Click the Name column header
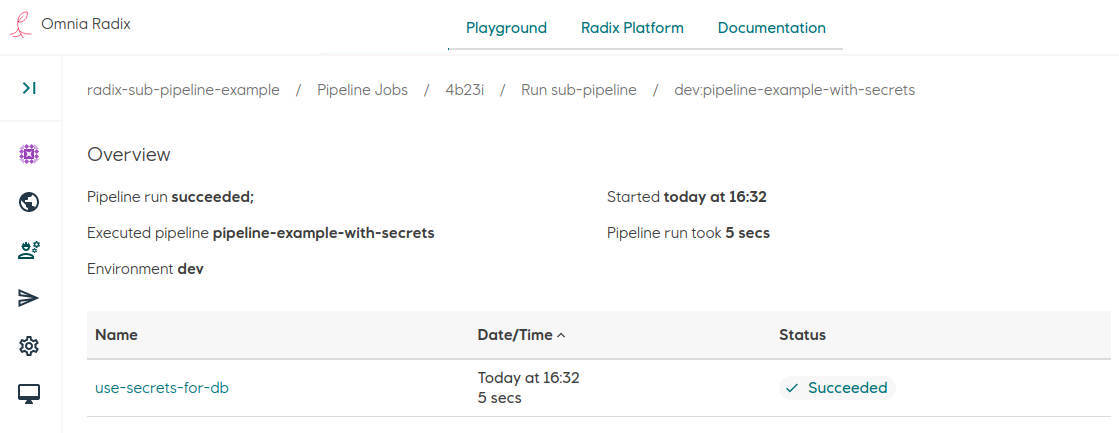The width and height of the screenshot is (1119, 433). pyautogui.click(x=116, y=335)
